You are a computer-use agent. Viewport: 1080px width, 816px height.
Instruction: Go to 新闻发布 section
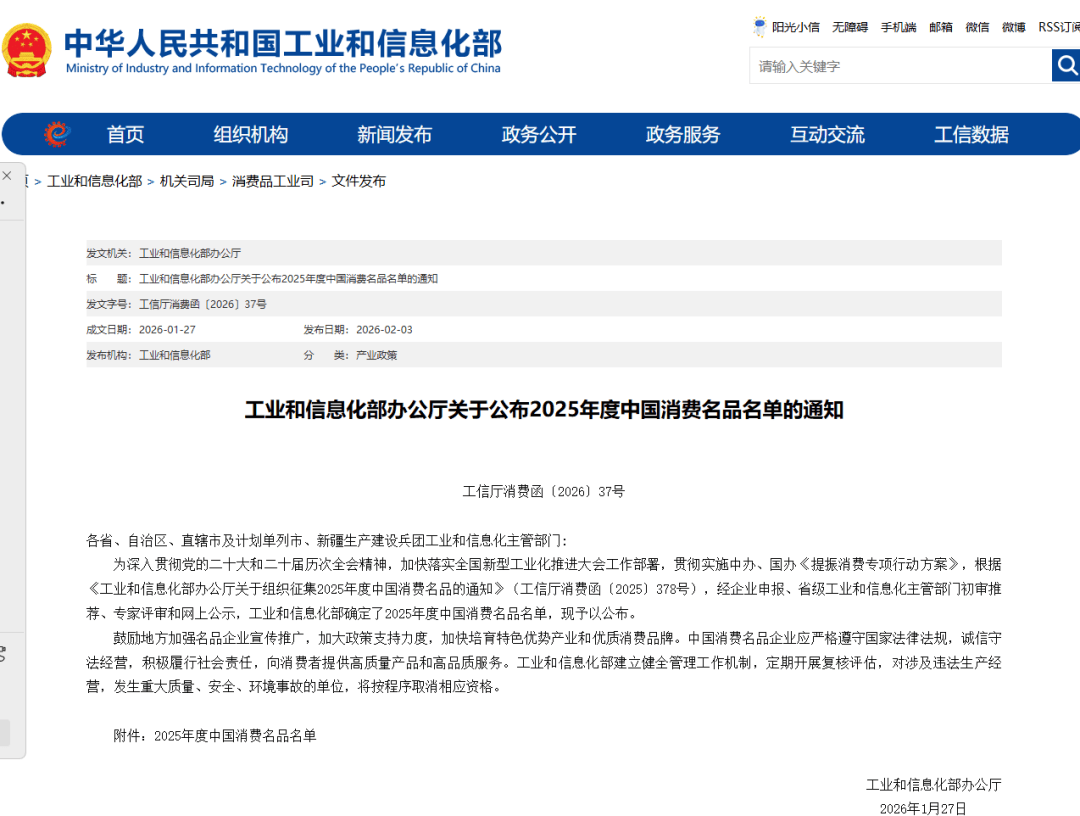pyautogui.click(x=394, y=135)
